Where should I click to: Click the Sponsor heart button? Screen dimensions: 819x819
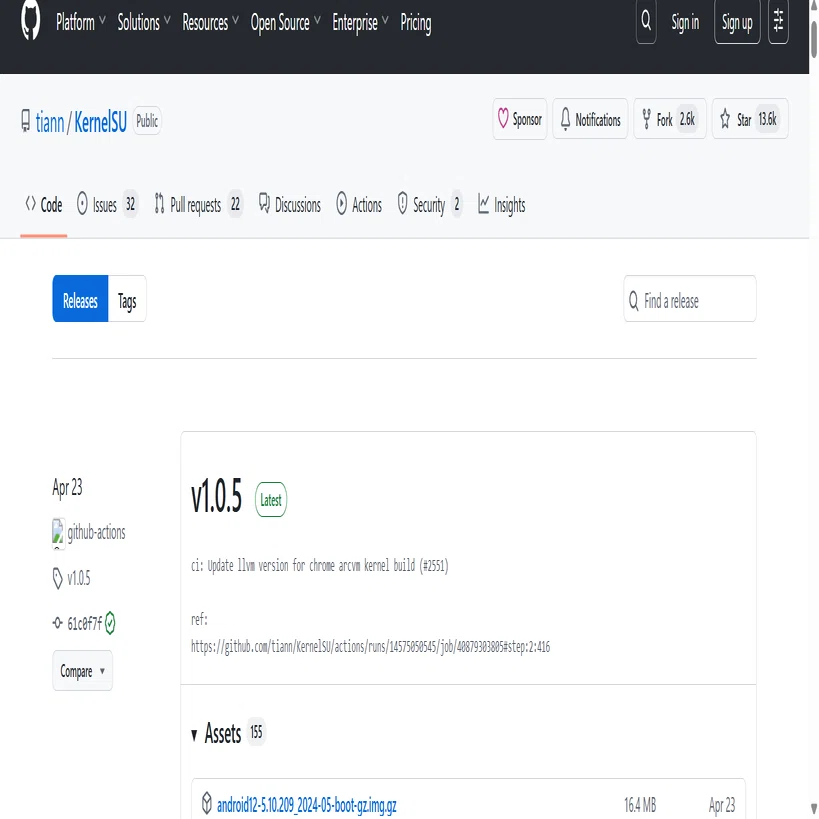520,119
